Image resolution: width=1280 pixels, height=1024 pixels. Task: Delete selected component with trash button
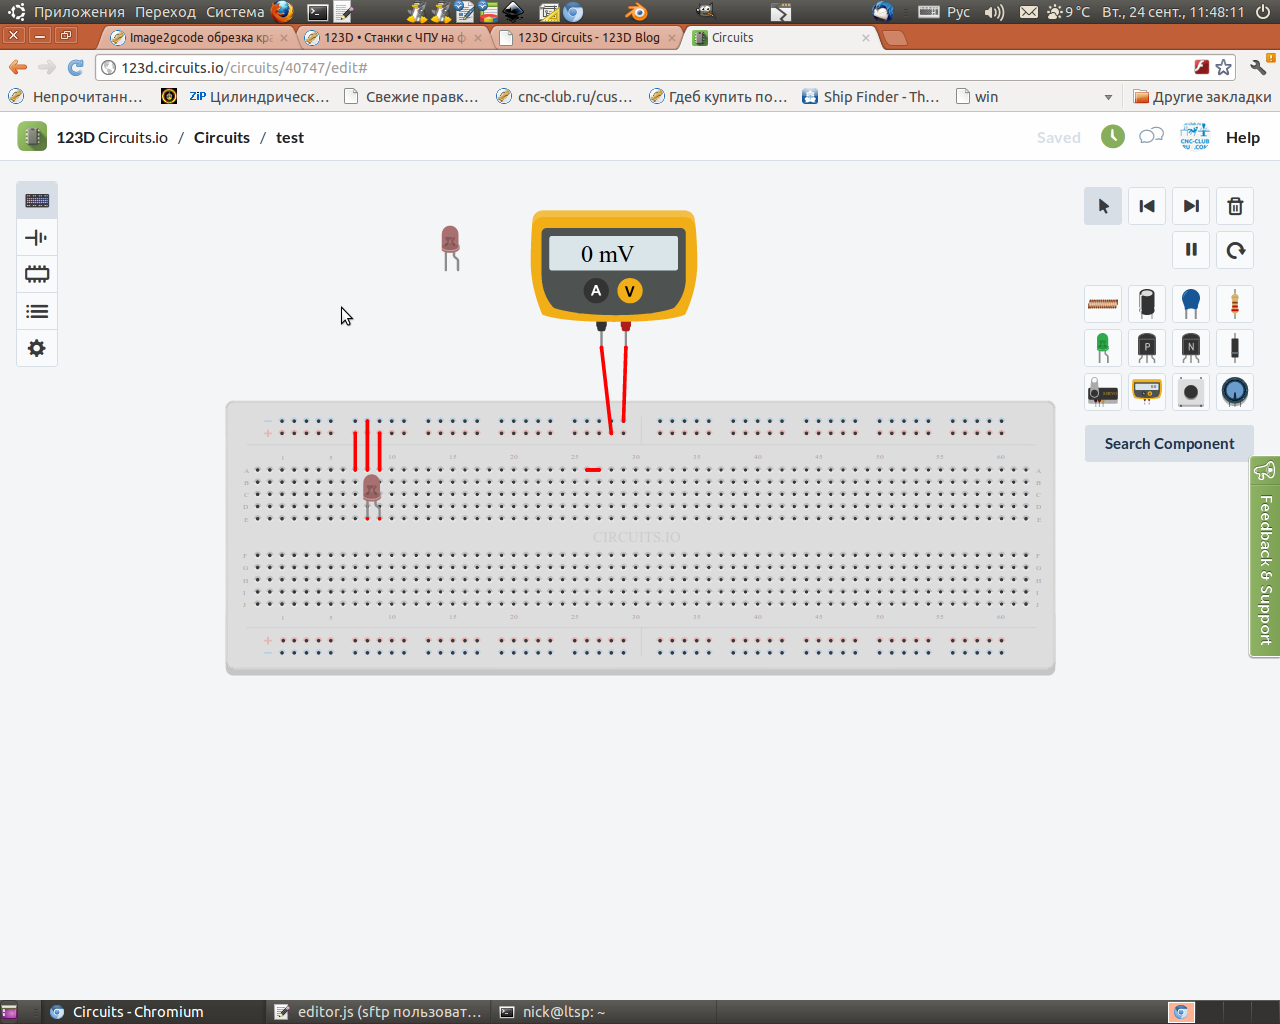point(1235,206)
